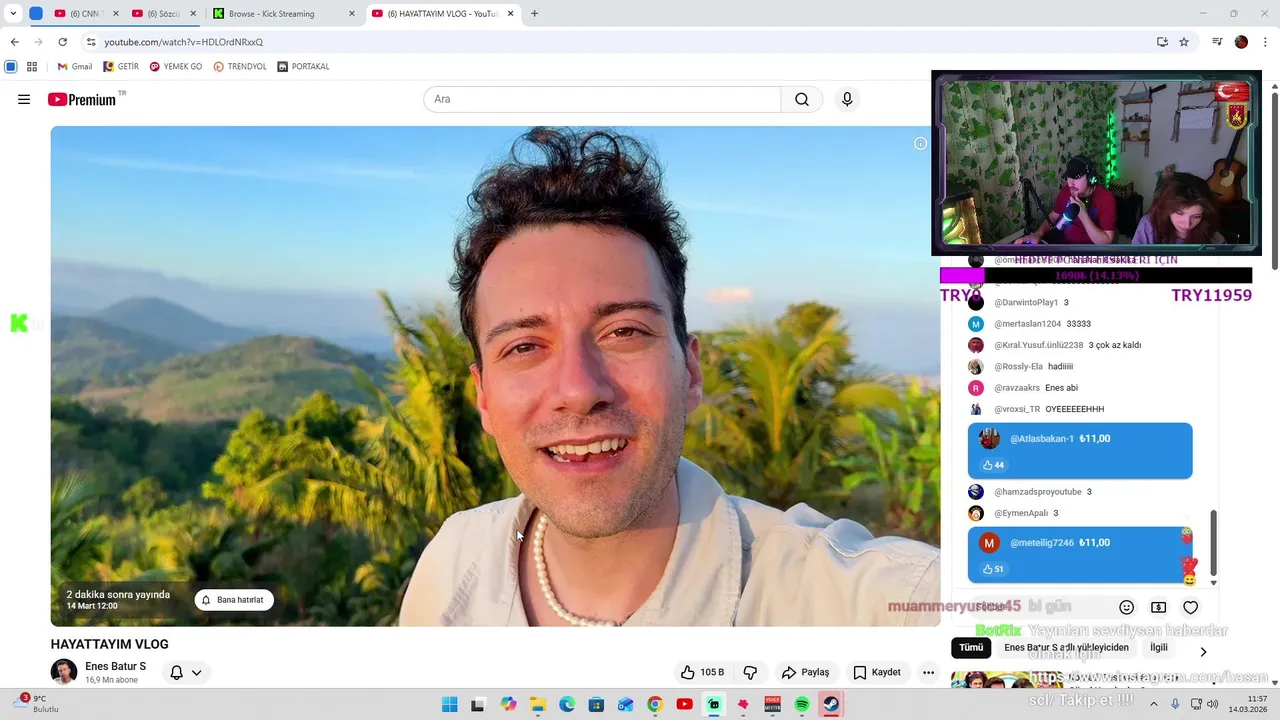Image resolution: width=1280 pixels, height=720 pixels.
Task: Open the PORTAKAL bookmark
Action: 304,67
